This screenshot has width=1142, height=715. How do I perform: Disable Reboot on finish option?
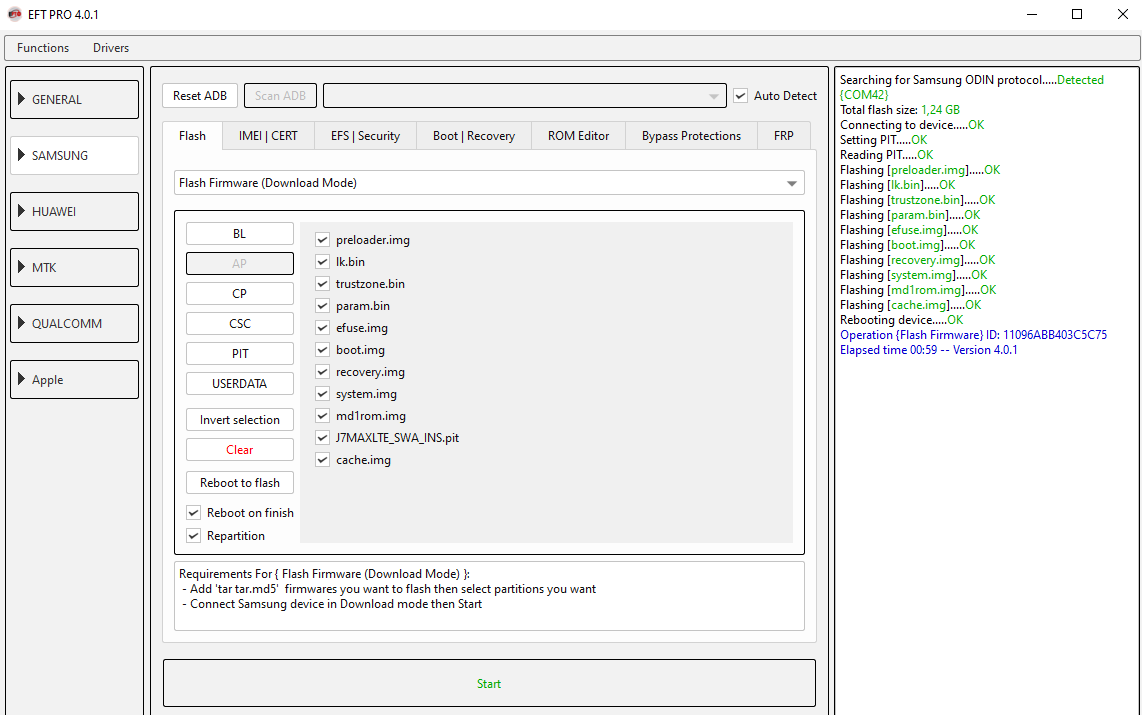coord(194,513)
